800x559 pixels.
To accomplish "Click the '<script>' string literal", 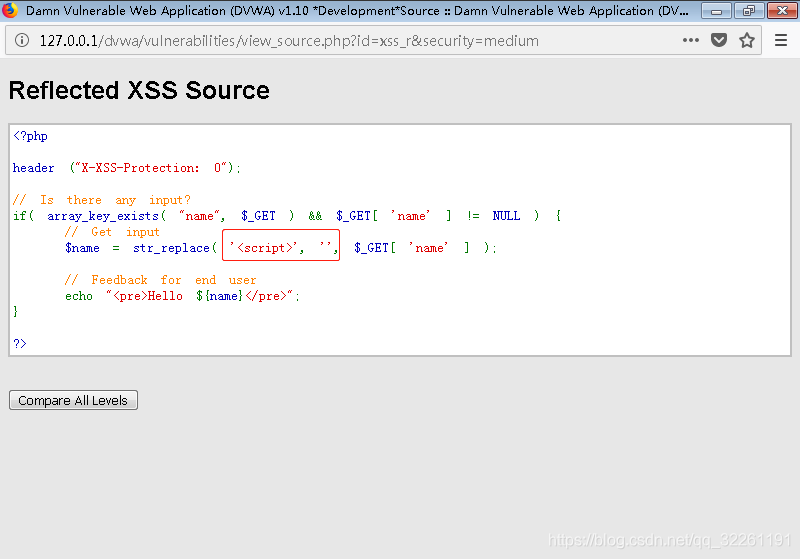I will [263, 248].
